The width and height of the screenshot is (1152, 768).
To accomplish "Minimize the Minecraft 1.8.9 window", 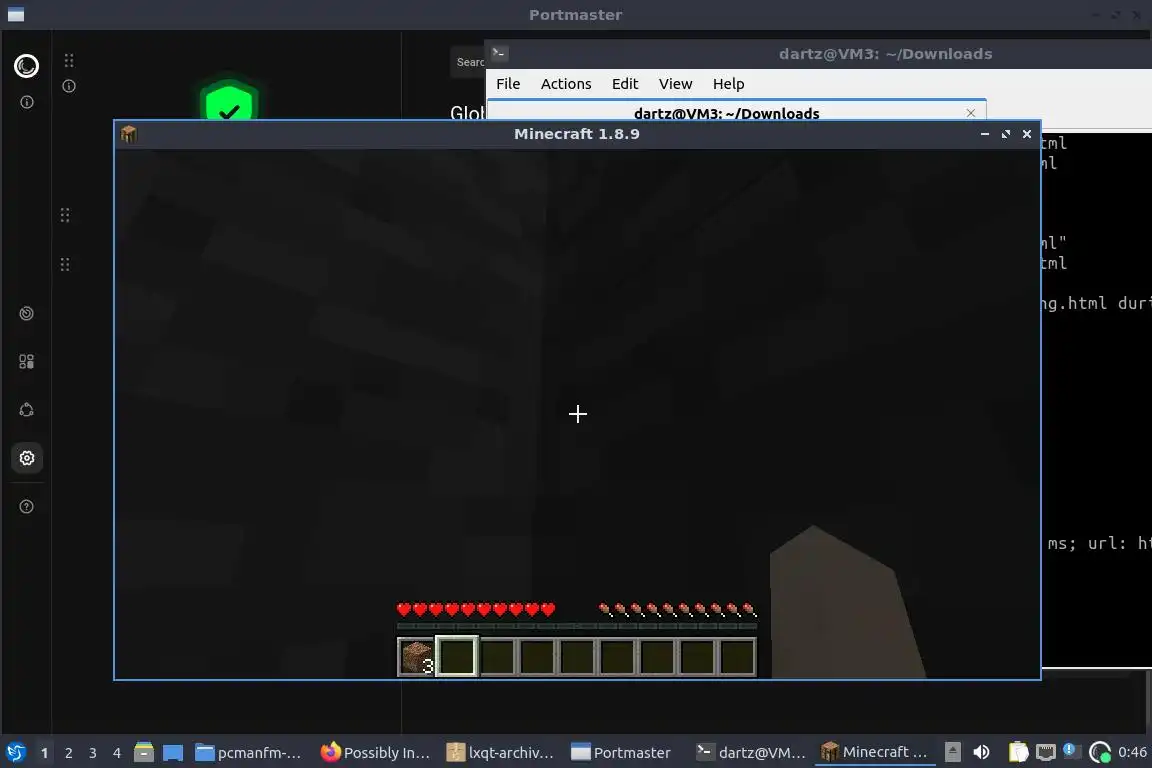I will click(x=984, y=134).
